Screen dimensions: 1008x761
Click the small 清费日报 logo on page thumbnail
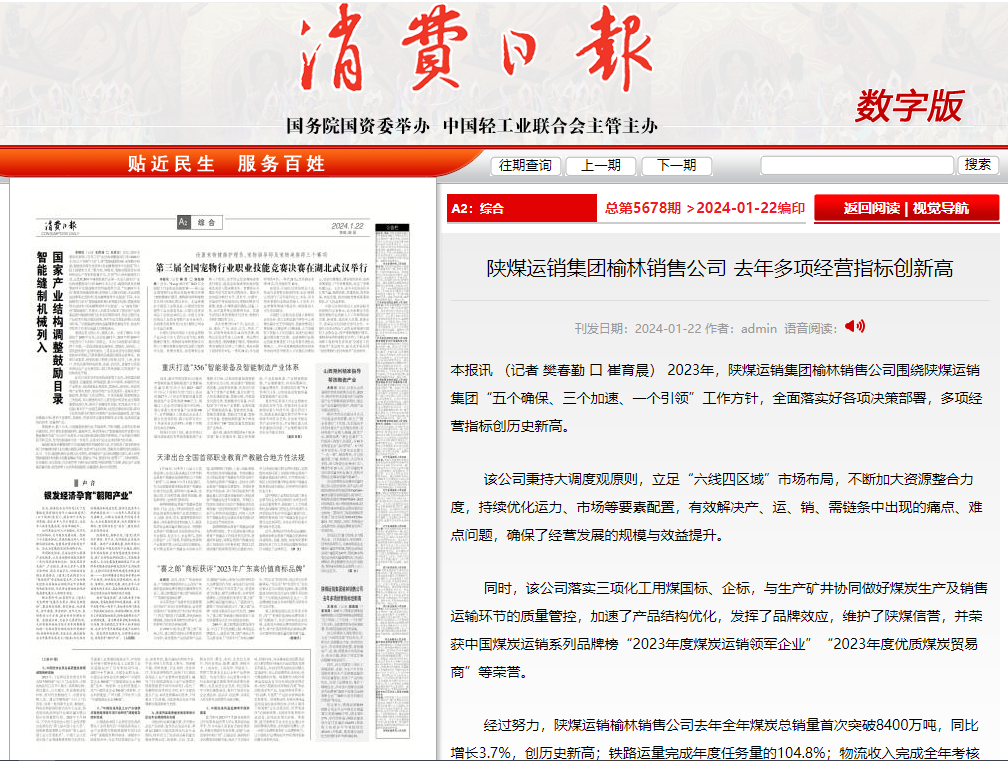click(x=60, y=226)
